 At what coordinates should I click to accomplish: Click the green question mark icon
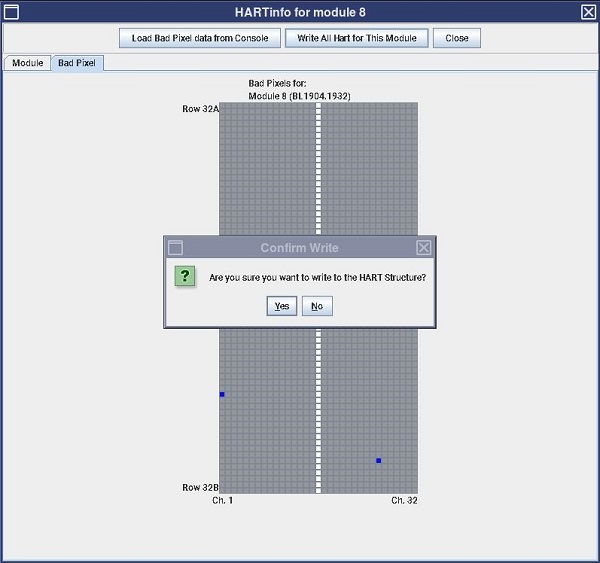point(185,276)
